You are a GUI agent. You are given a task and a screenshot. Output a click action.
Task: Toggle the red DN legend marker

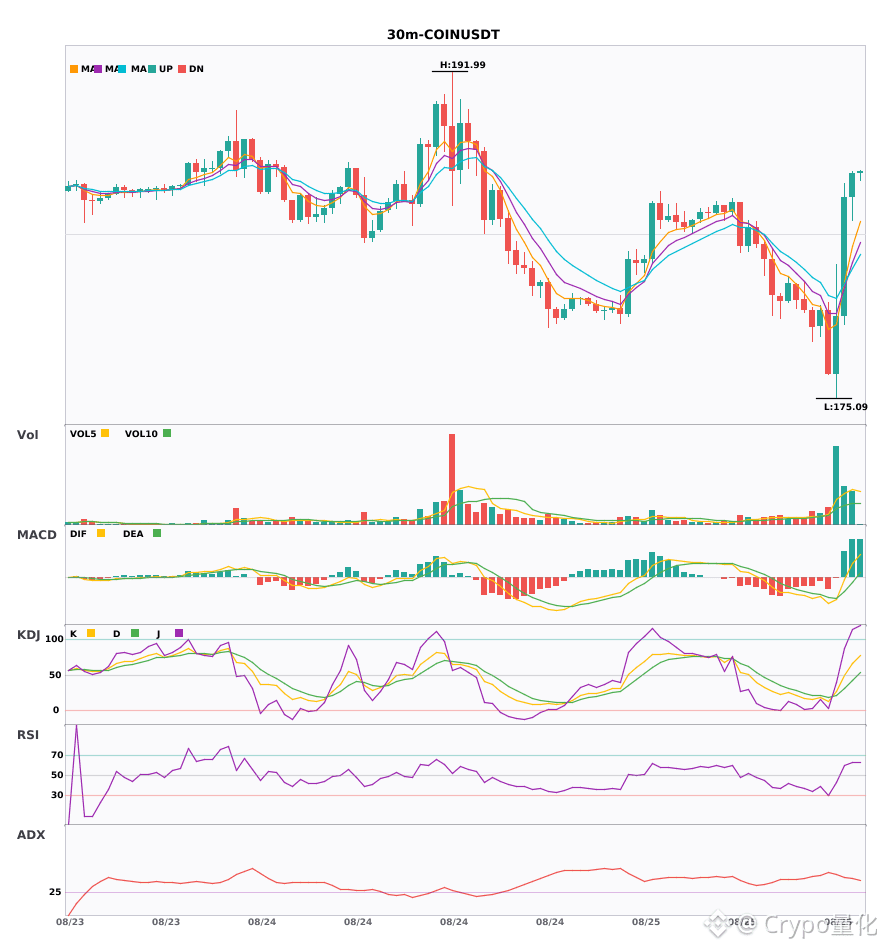pos(182,69)
